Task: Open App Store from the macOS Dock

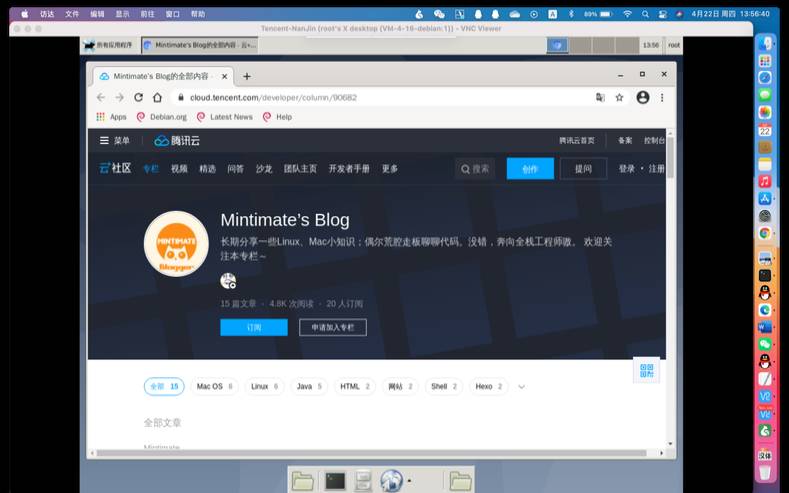Action: pyautogui.click(x=765, y=198)
